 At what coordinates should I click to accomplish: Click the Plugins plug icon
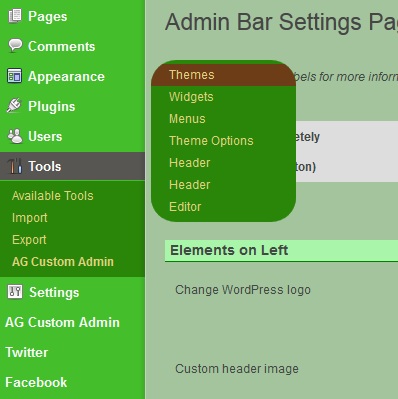tap(14, 106)
